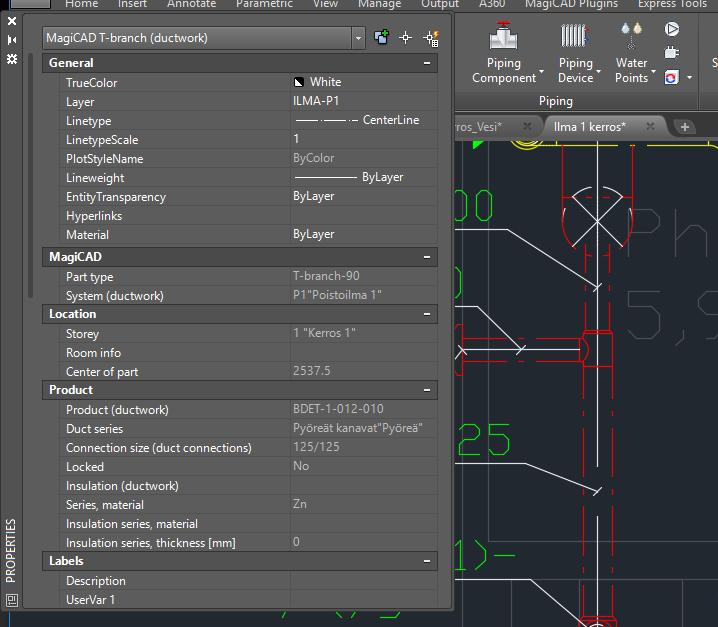718x627 pixels.
Task: Open the object type dropdown MagiCAD T-branch
Action: tap(358, 38)
